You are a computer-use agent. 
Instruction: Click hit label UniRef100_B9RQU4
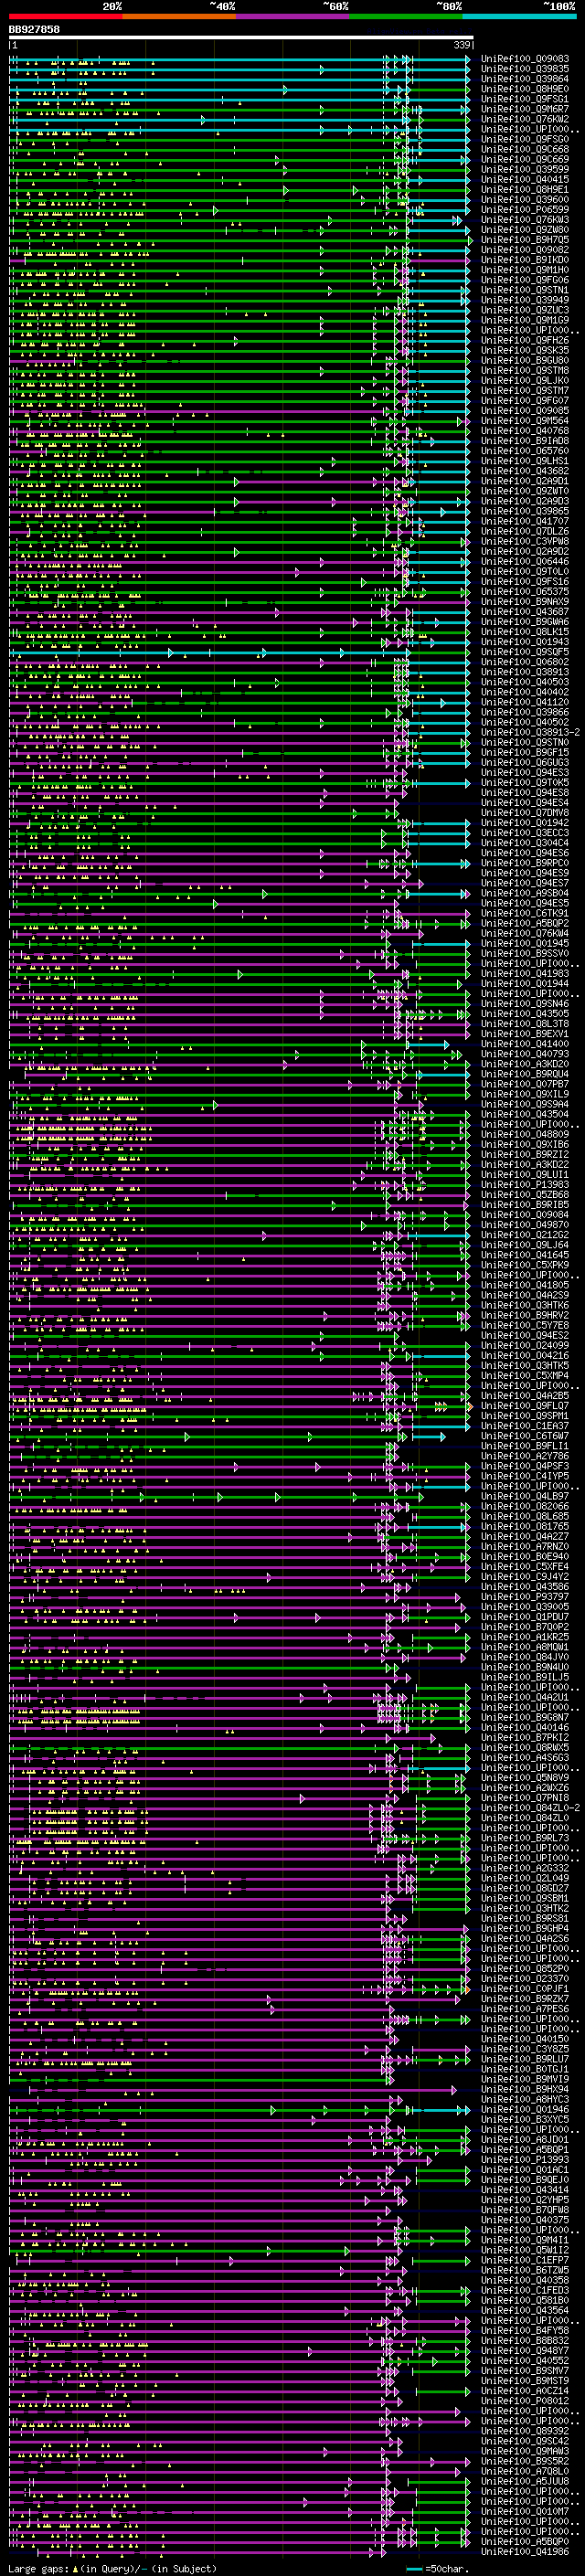click(x=525, y=1075)
